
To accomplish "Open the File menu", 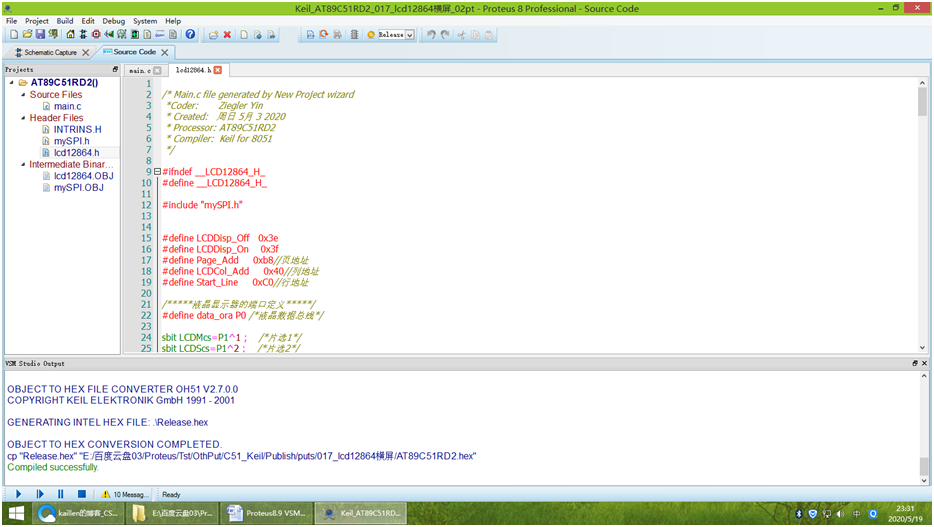I will click(x=11, y=21).
